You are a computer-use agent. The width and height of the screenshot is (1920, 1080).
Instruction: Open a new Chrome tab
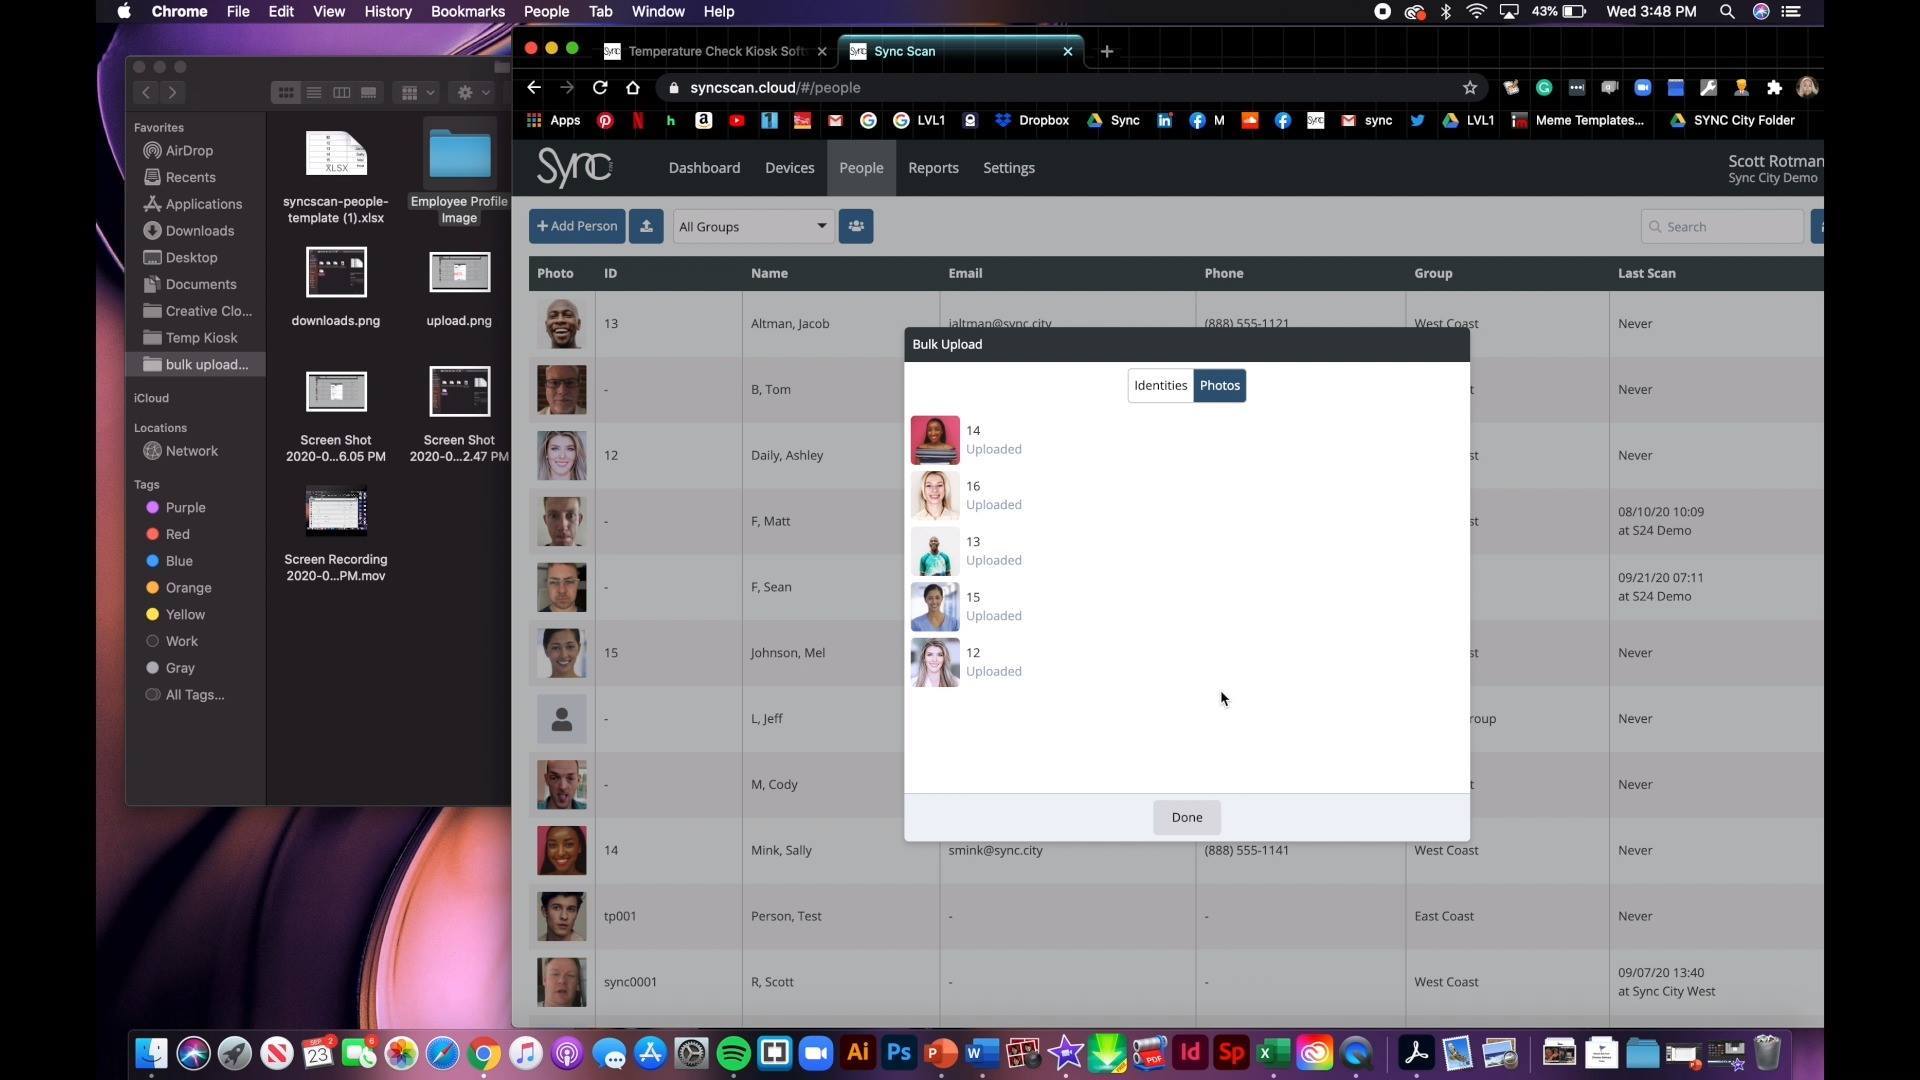point(1107,51)
